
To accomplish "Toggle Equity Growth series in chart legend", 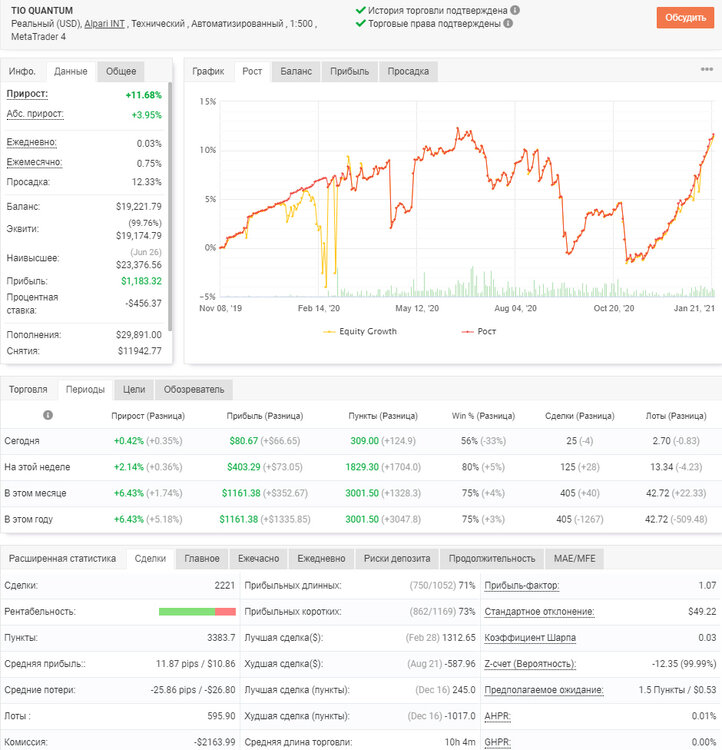I will pos(360,331).
